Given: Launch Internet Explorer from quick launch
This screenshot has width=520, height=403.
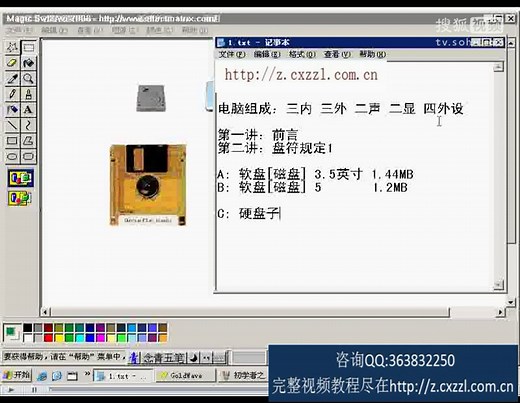Looking at the screenshot, I should (x=42, y=376).
